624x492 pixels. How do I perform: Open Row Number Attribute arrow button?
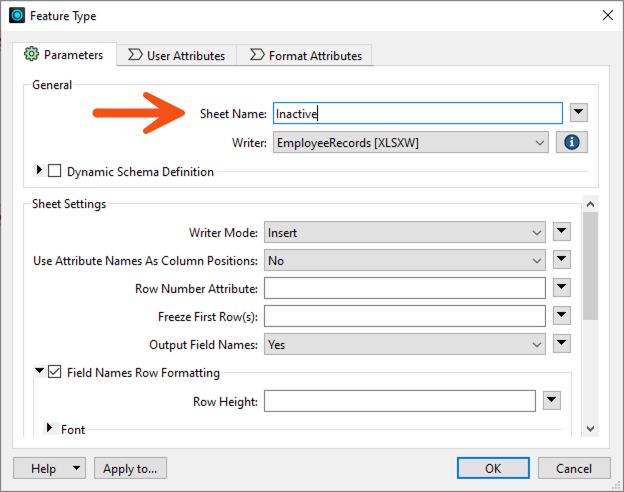(x=561, y=288)
